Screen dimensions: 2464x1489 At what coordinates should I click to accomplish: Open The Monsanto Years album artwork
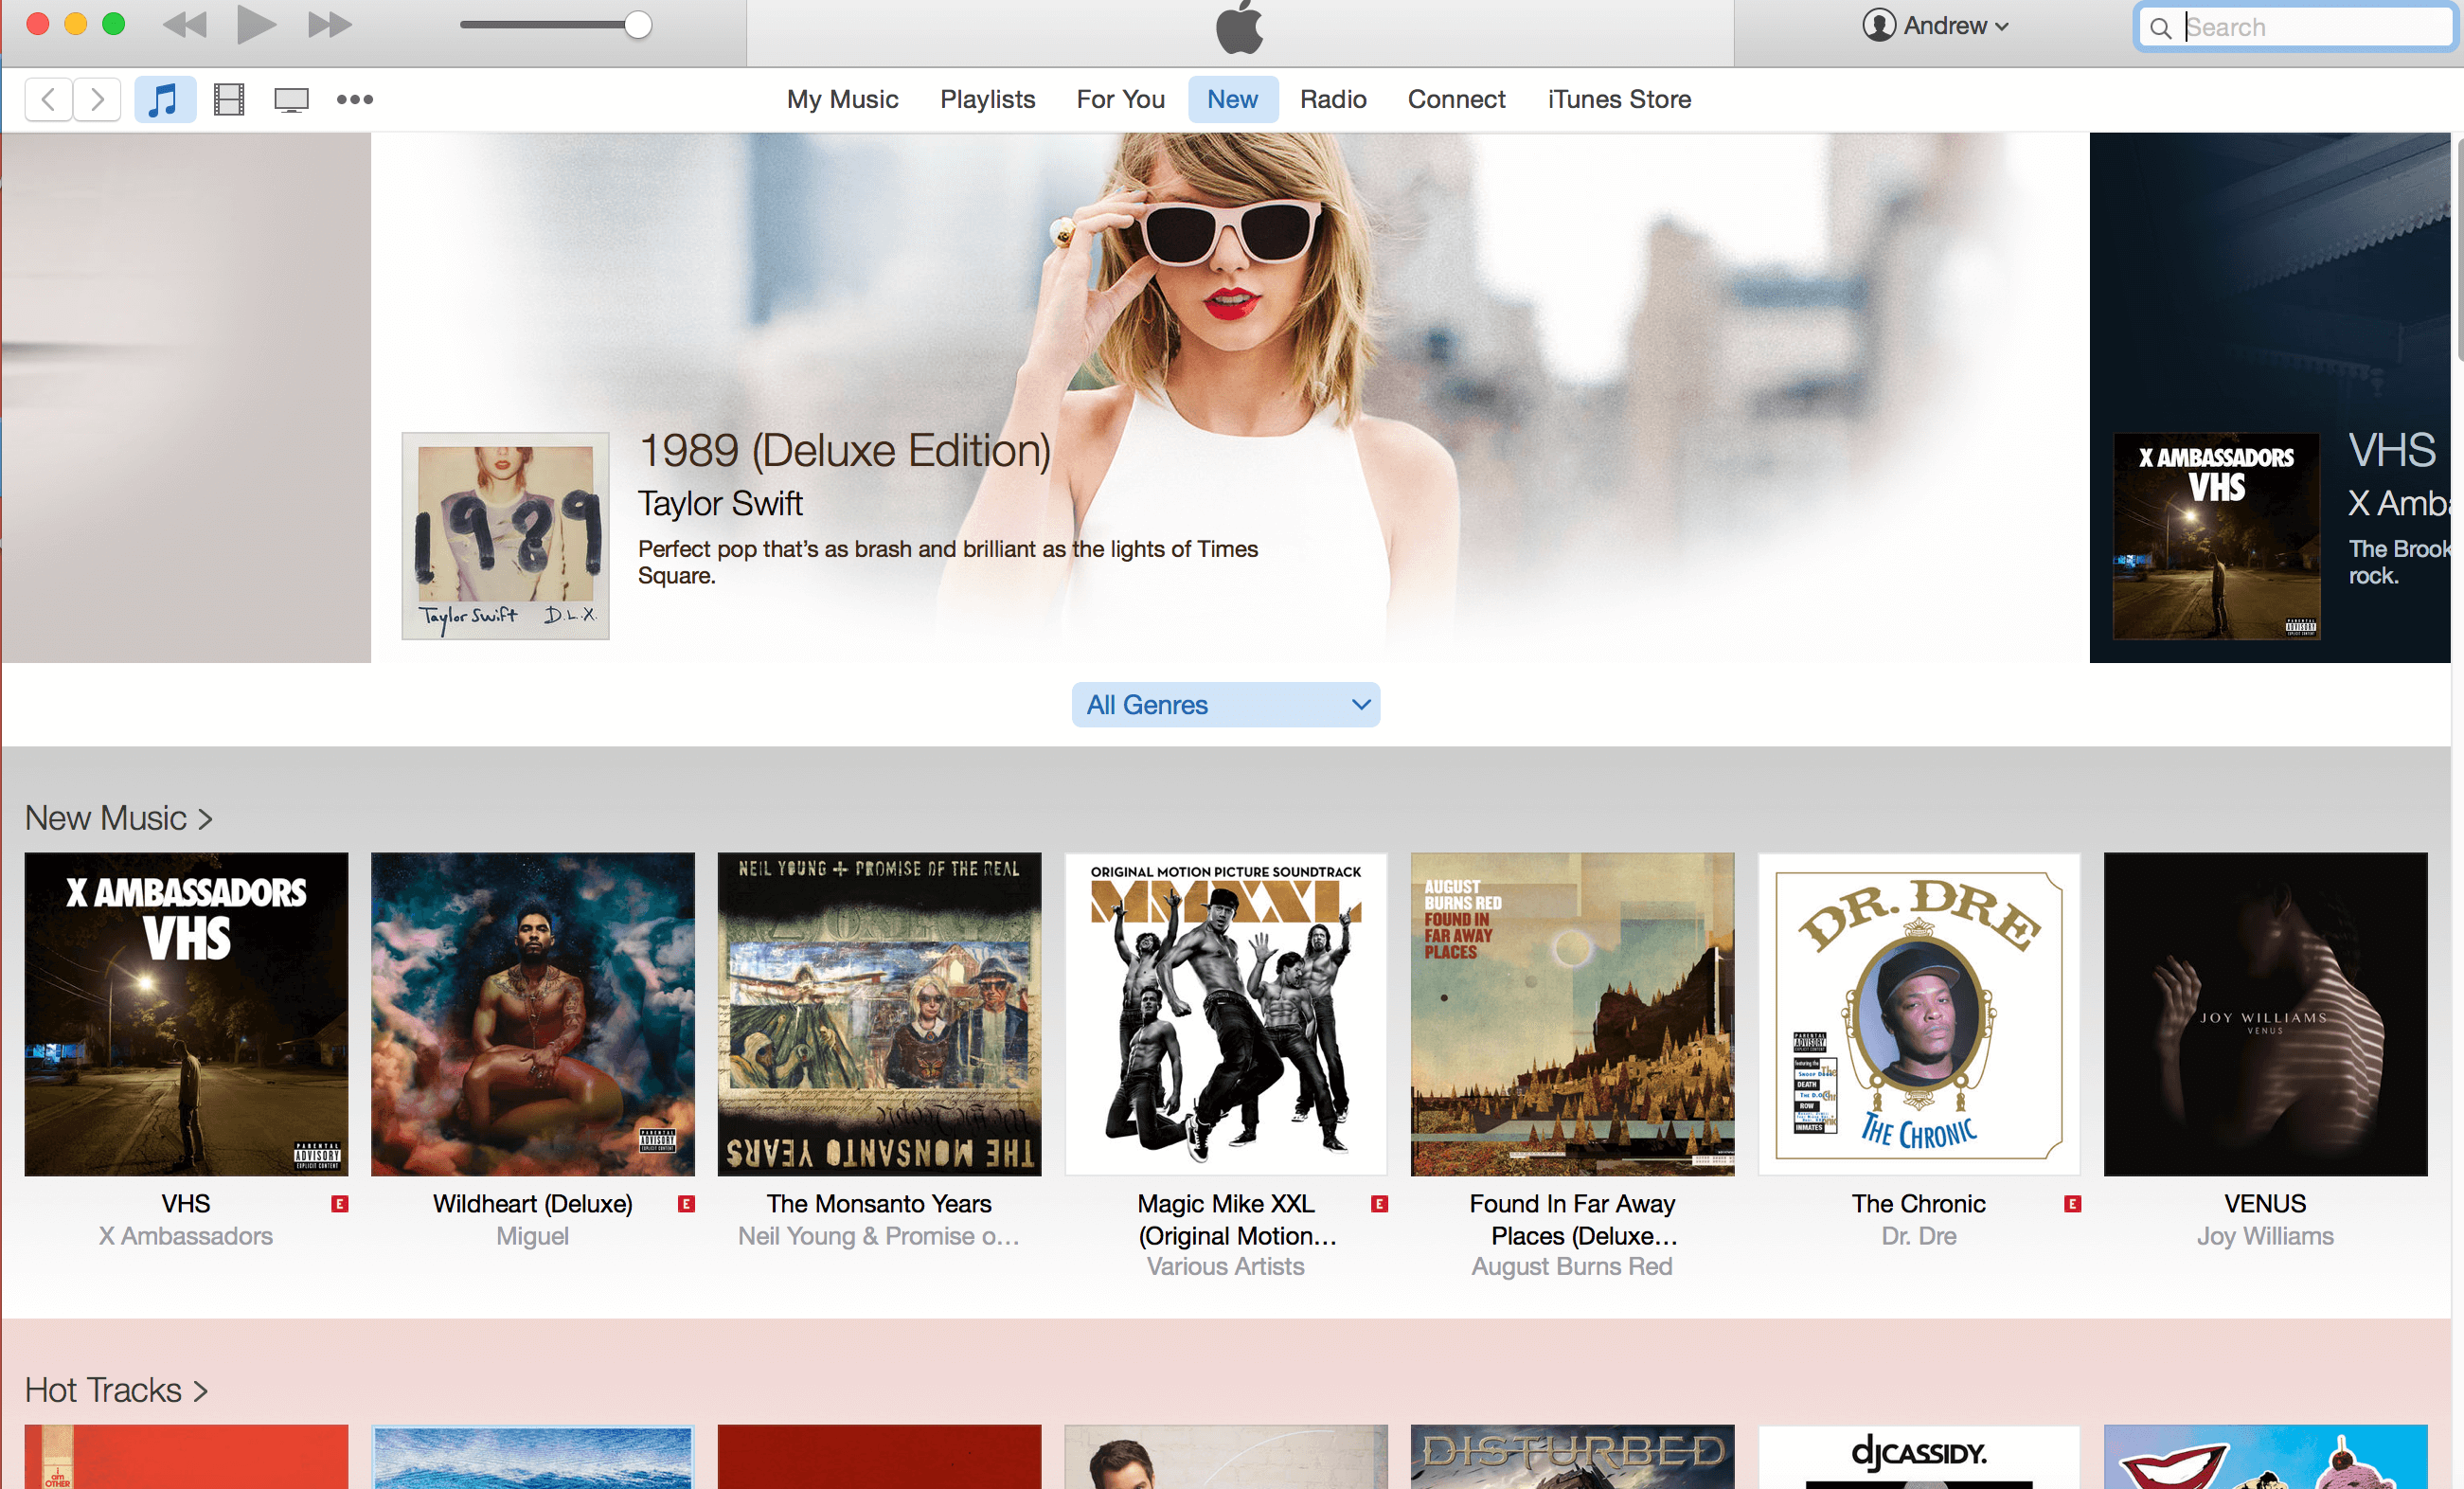879,1014
